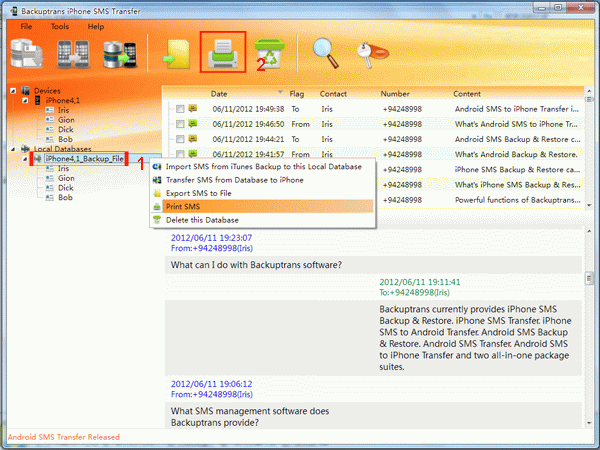Select Dick contact under iPhone4,1 device
The height and width of the screenshot is (450, 600).
pos(65,129)
